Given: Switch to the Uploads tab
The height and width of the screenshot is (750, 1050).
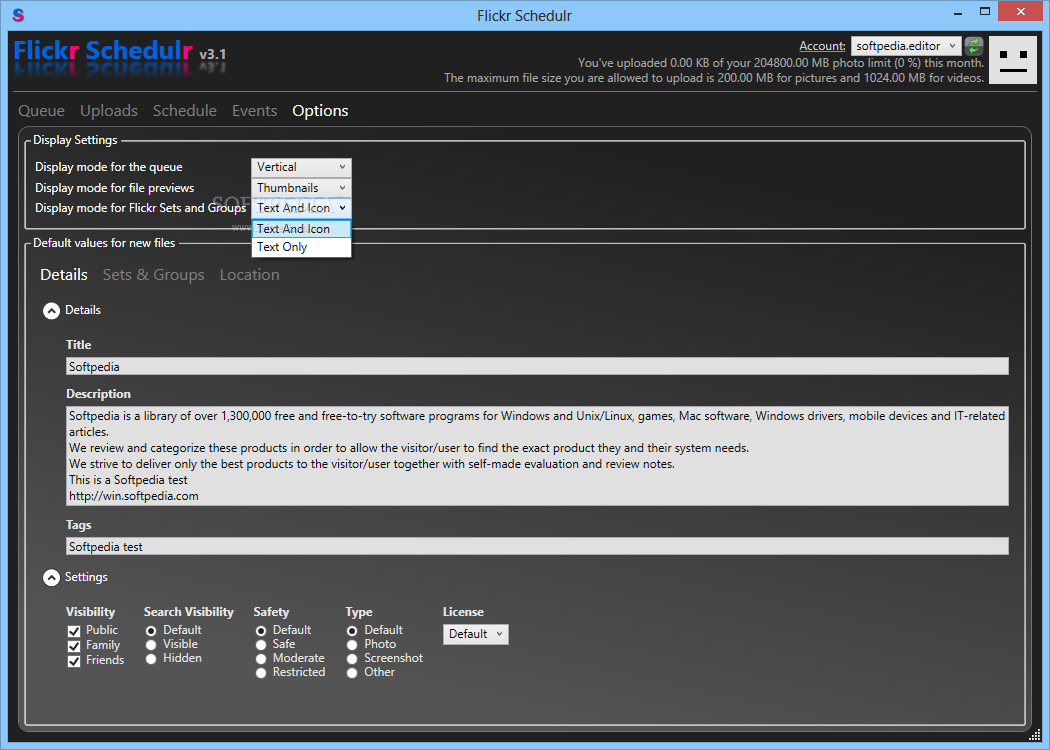Looking at the screenshot, I should [x=109, y=110].
